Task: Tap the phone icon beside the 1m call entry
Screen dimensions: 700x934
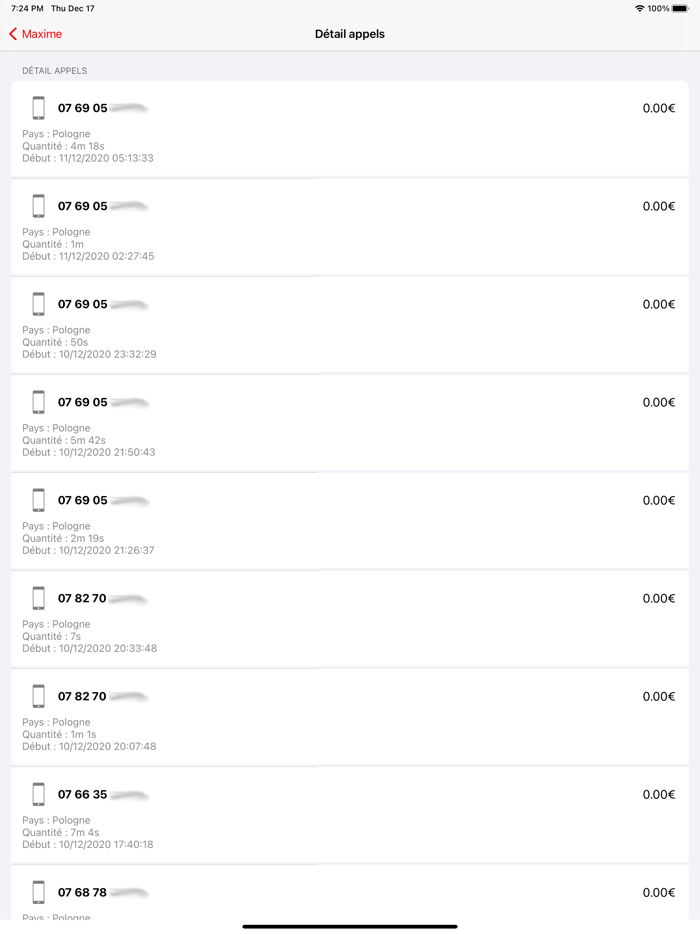Action: coord(38,205)
